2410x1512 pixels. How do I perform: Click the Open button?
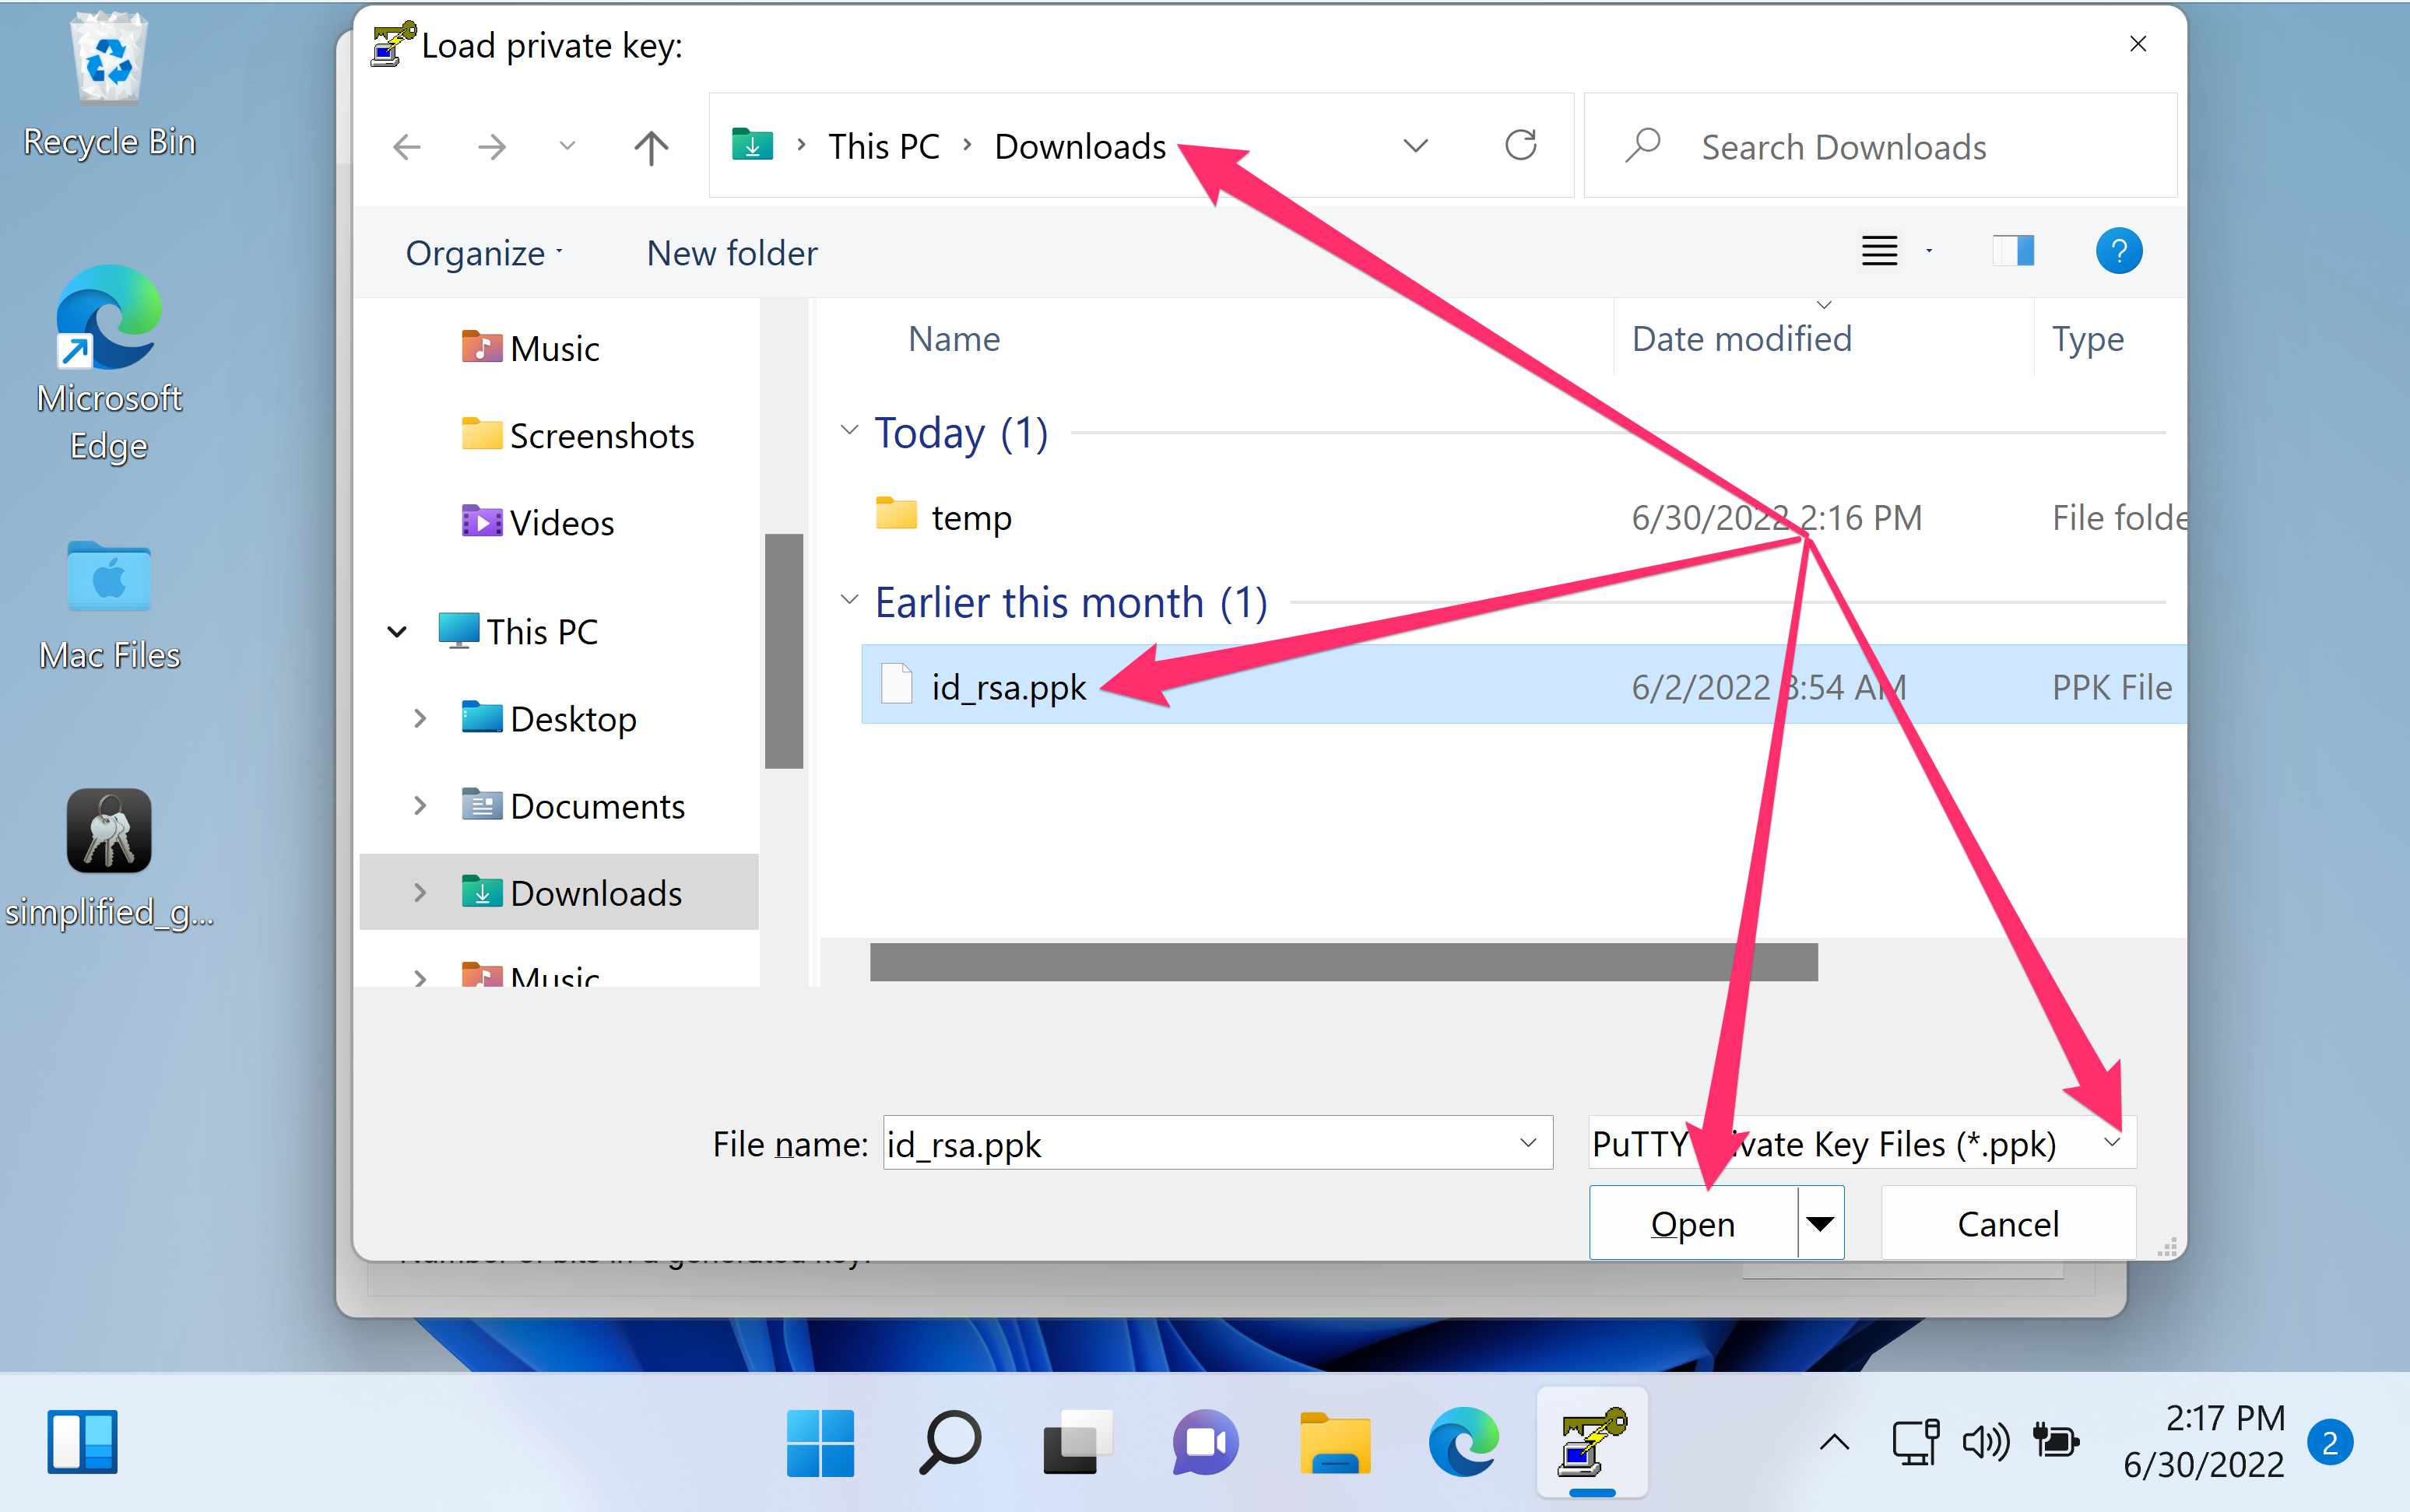click(1693, 1223)
